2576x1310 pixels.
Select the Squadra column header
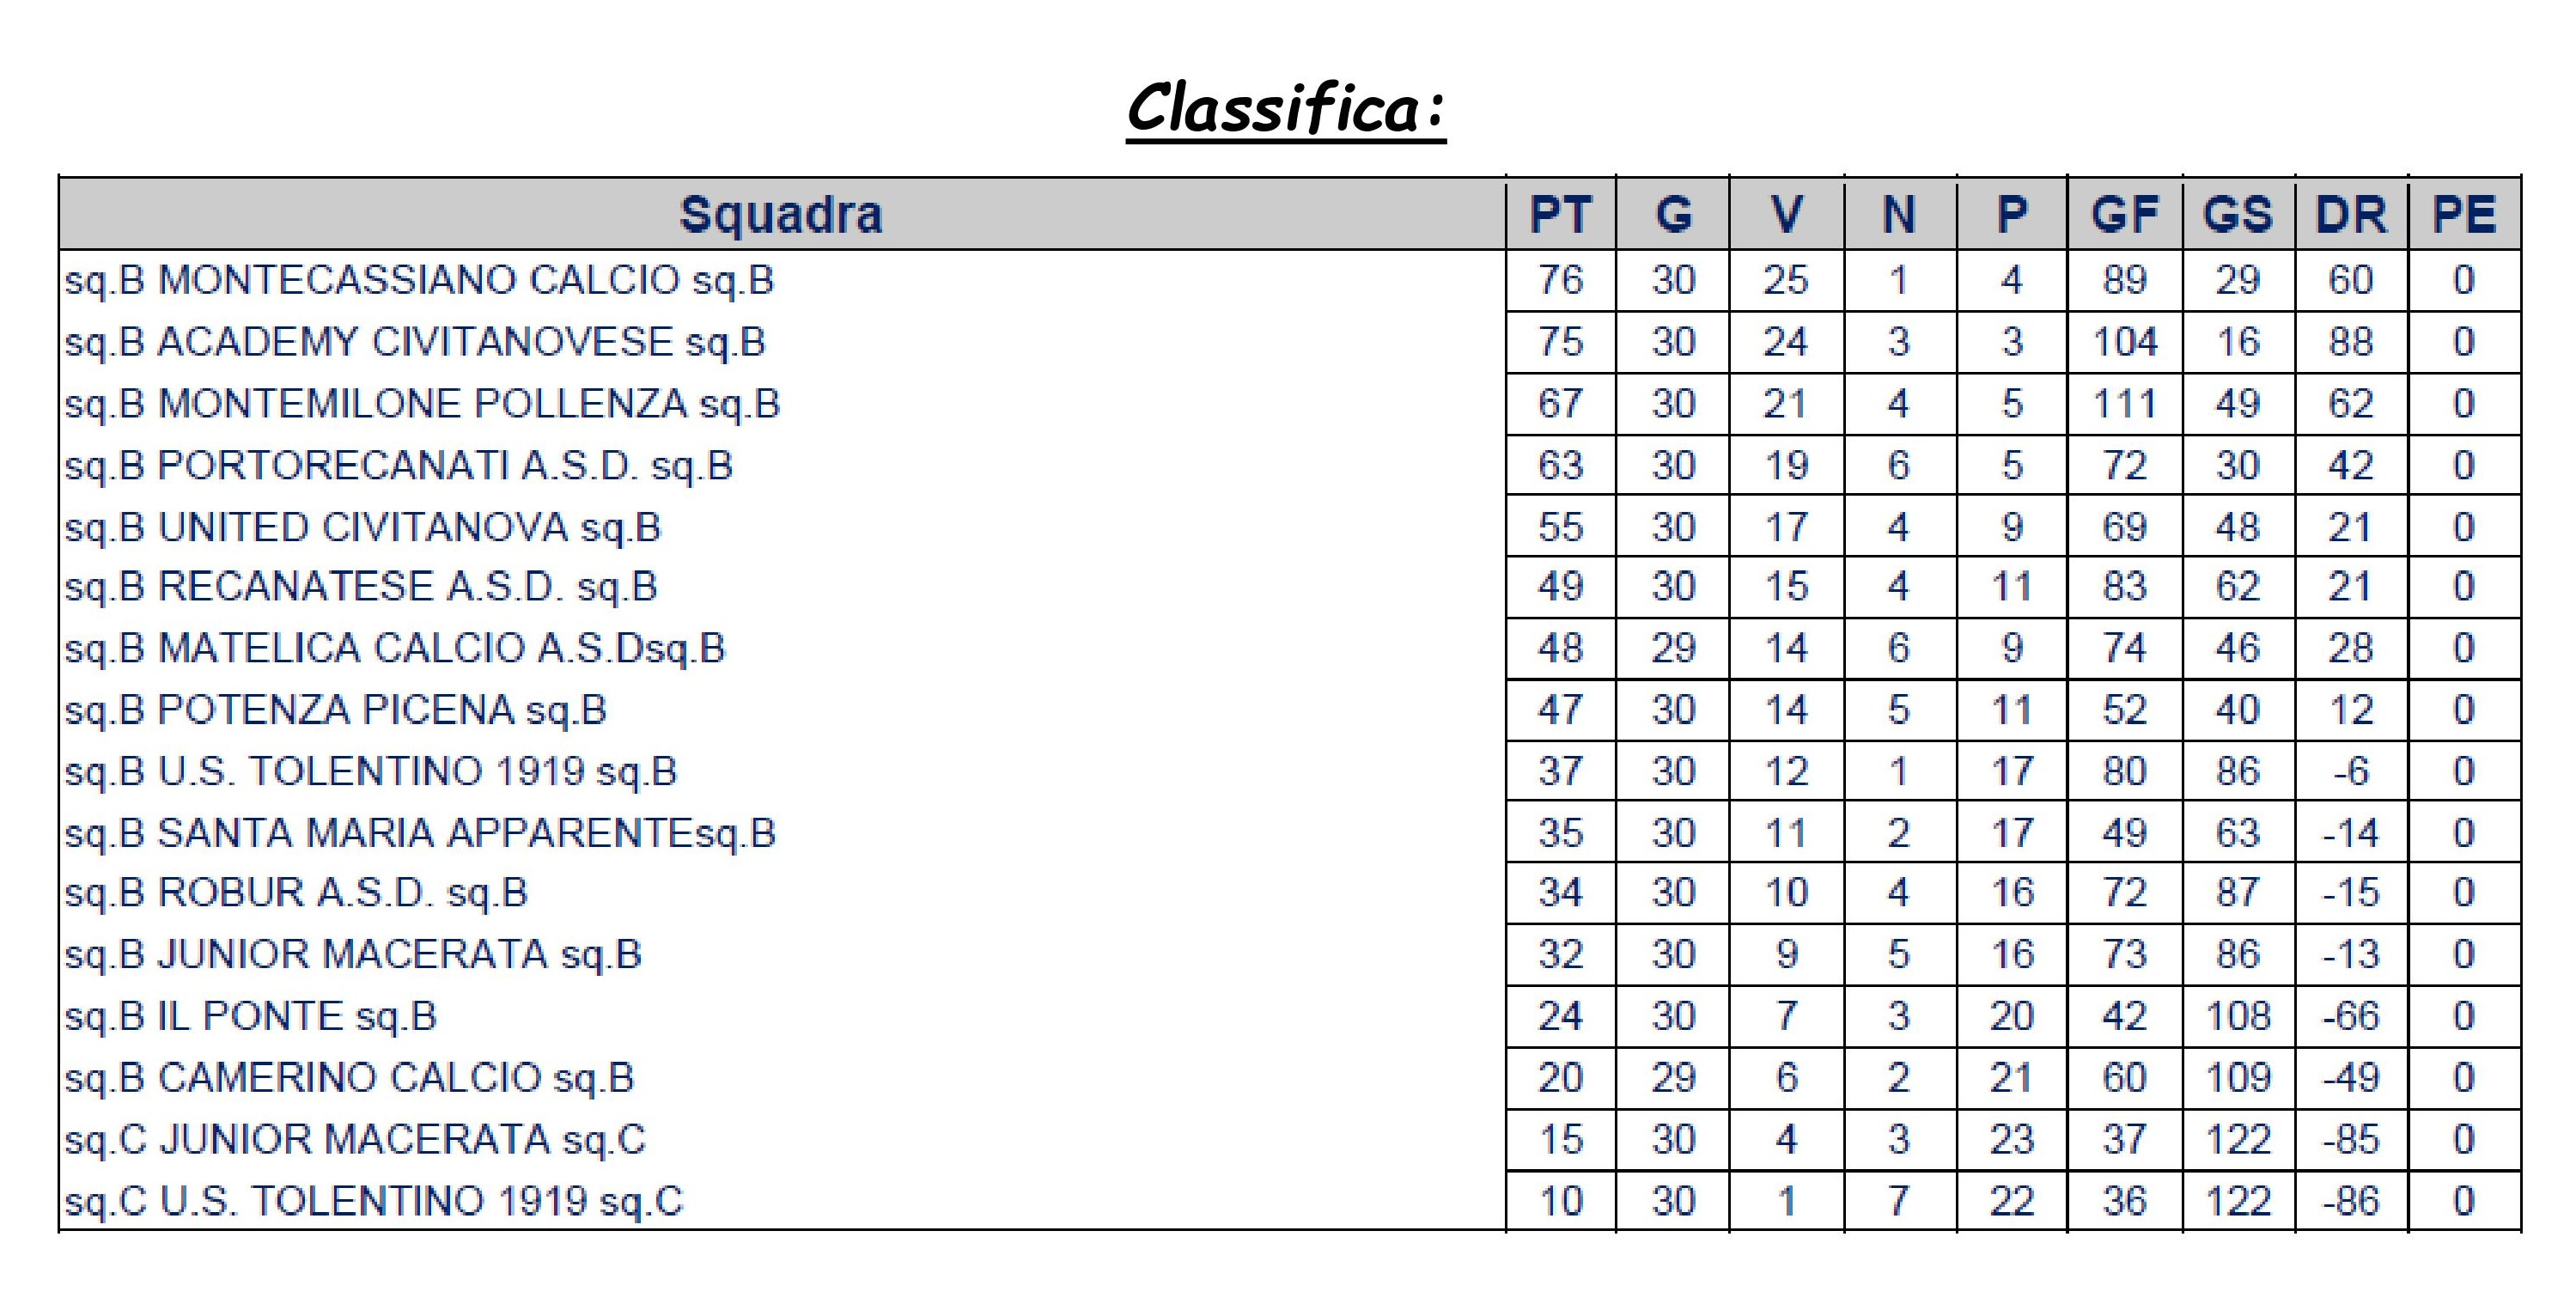782,214
